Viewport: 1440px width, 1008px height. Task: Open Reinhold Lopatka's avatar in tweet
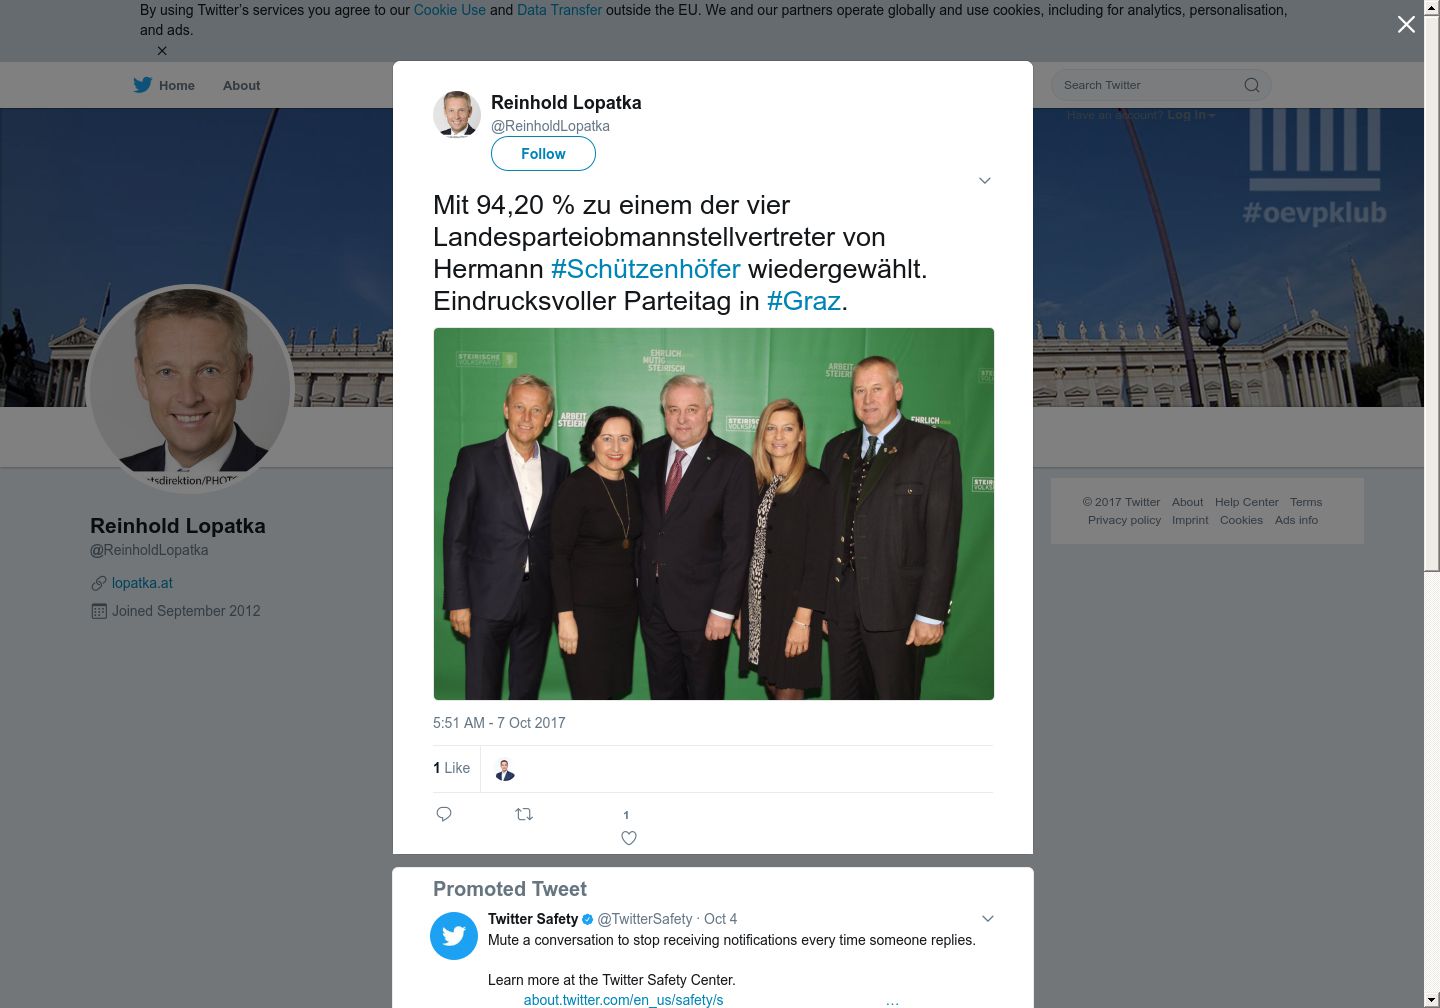457,114
